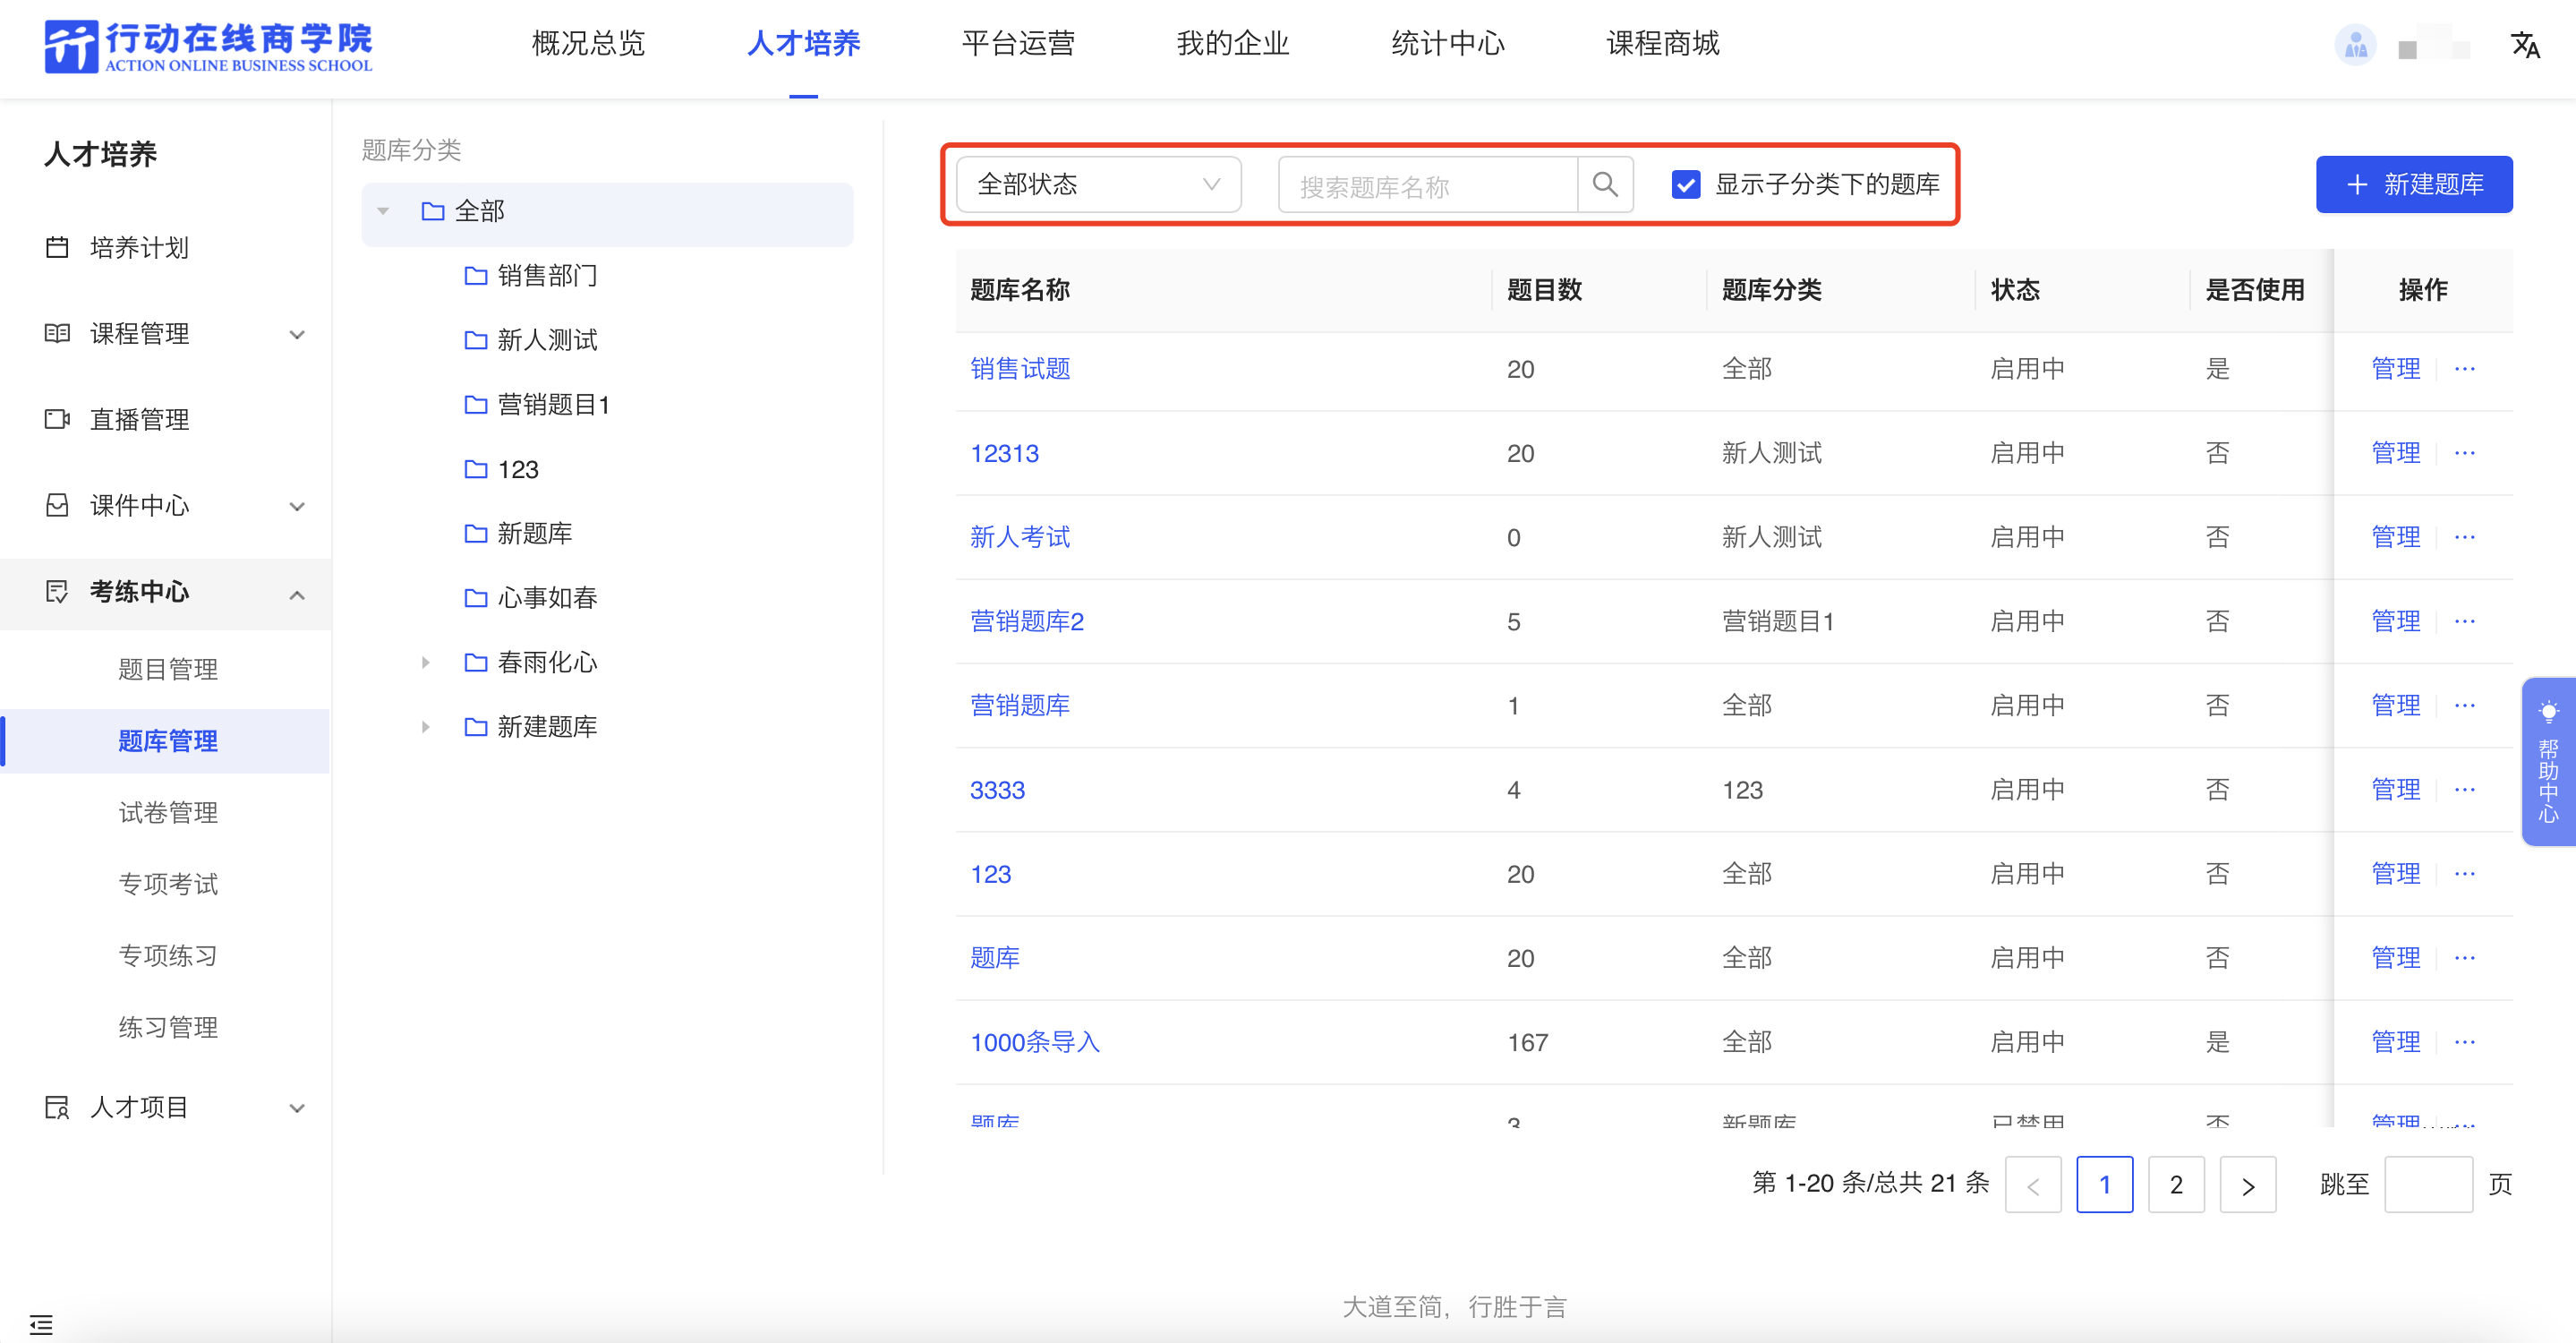Click the 课程管理 book icon

click(x=57, y=333)
